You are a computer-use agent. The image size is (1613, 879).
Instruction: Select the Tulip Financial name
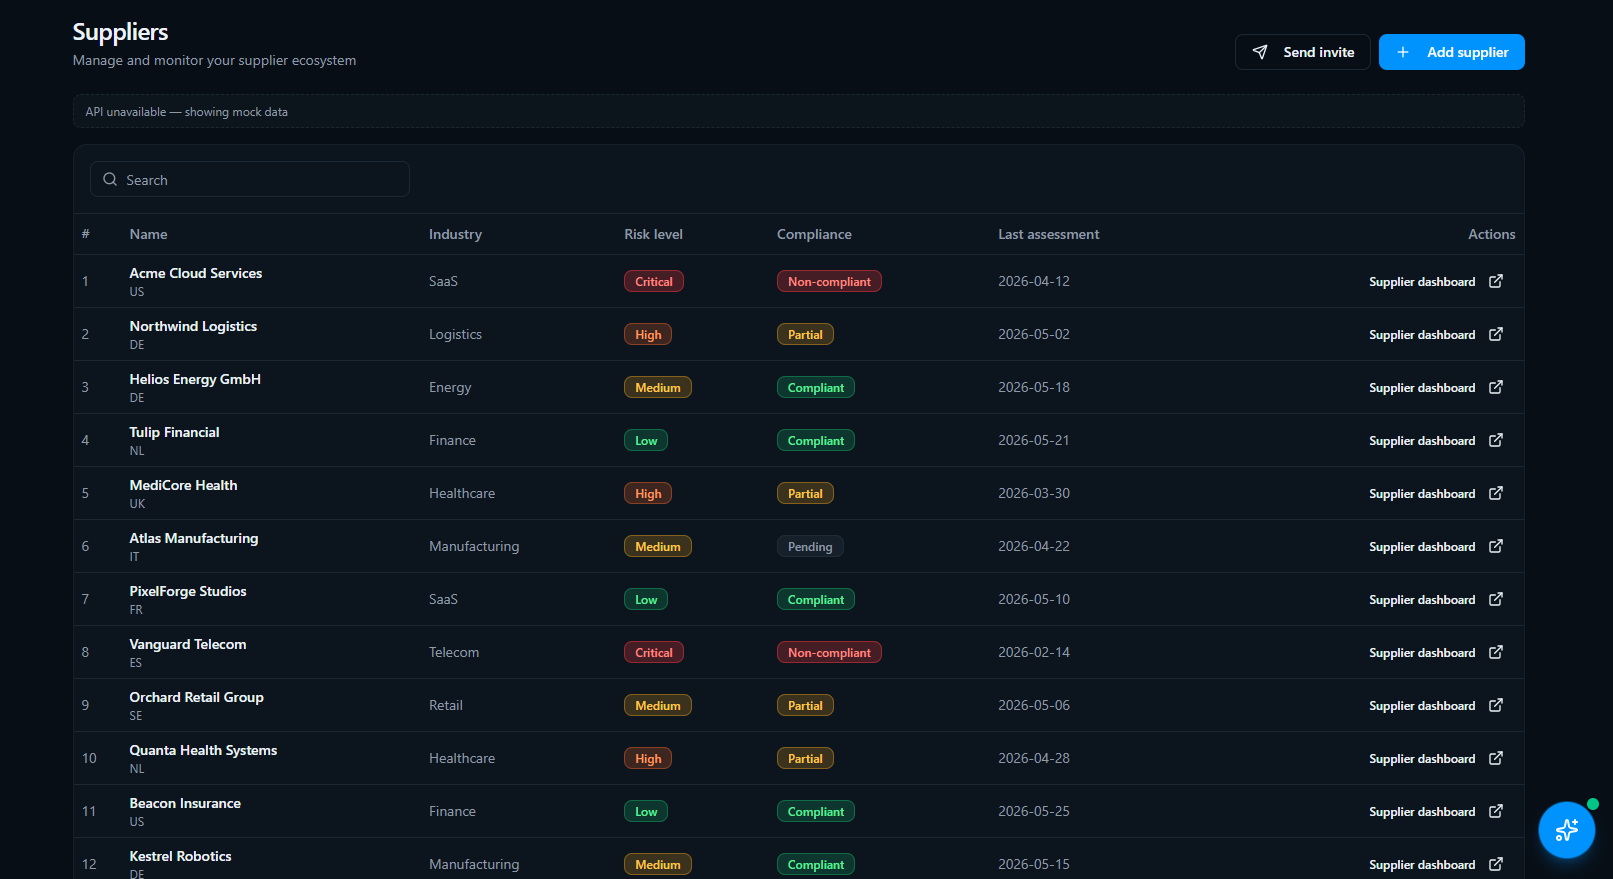coord(174,432)
